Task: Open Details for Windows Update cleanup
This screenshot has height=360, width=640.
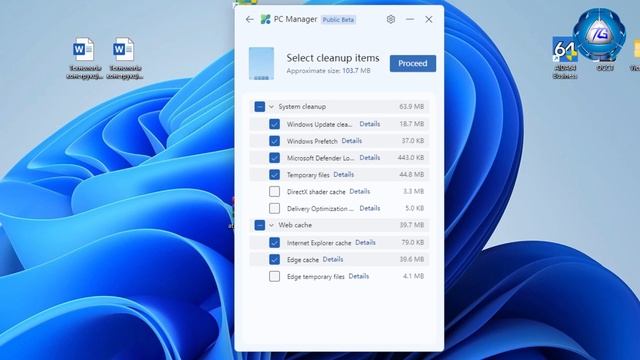Action: (x=370, y=124)
